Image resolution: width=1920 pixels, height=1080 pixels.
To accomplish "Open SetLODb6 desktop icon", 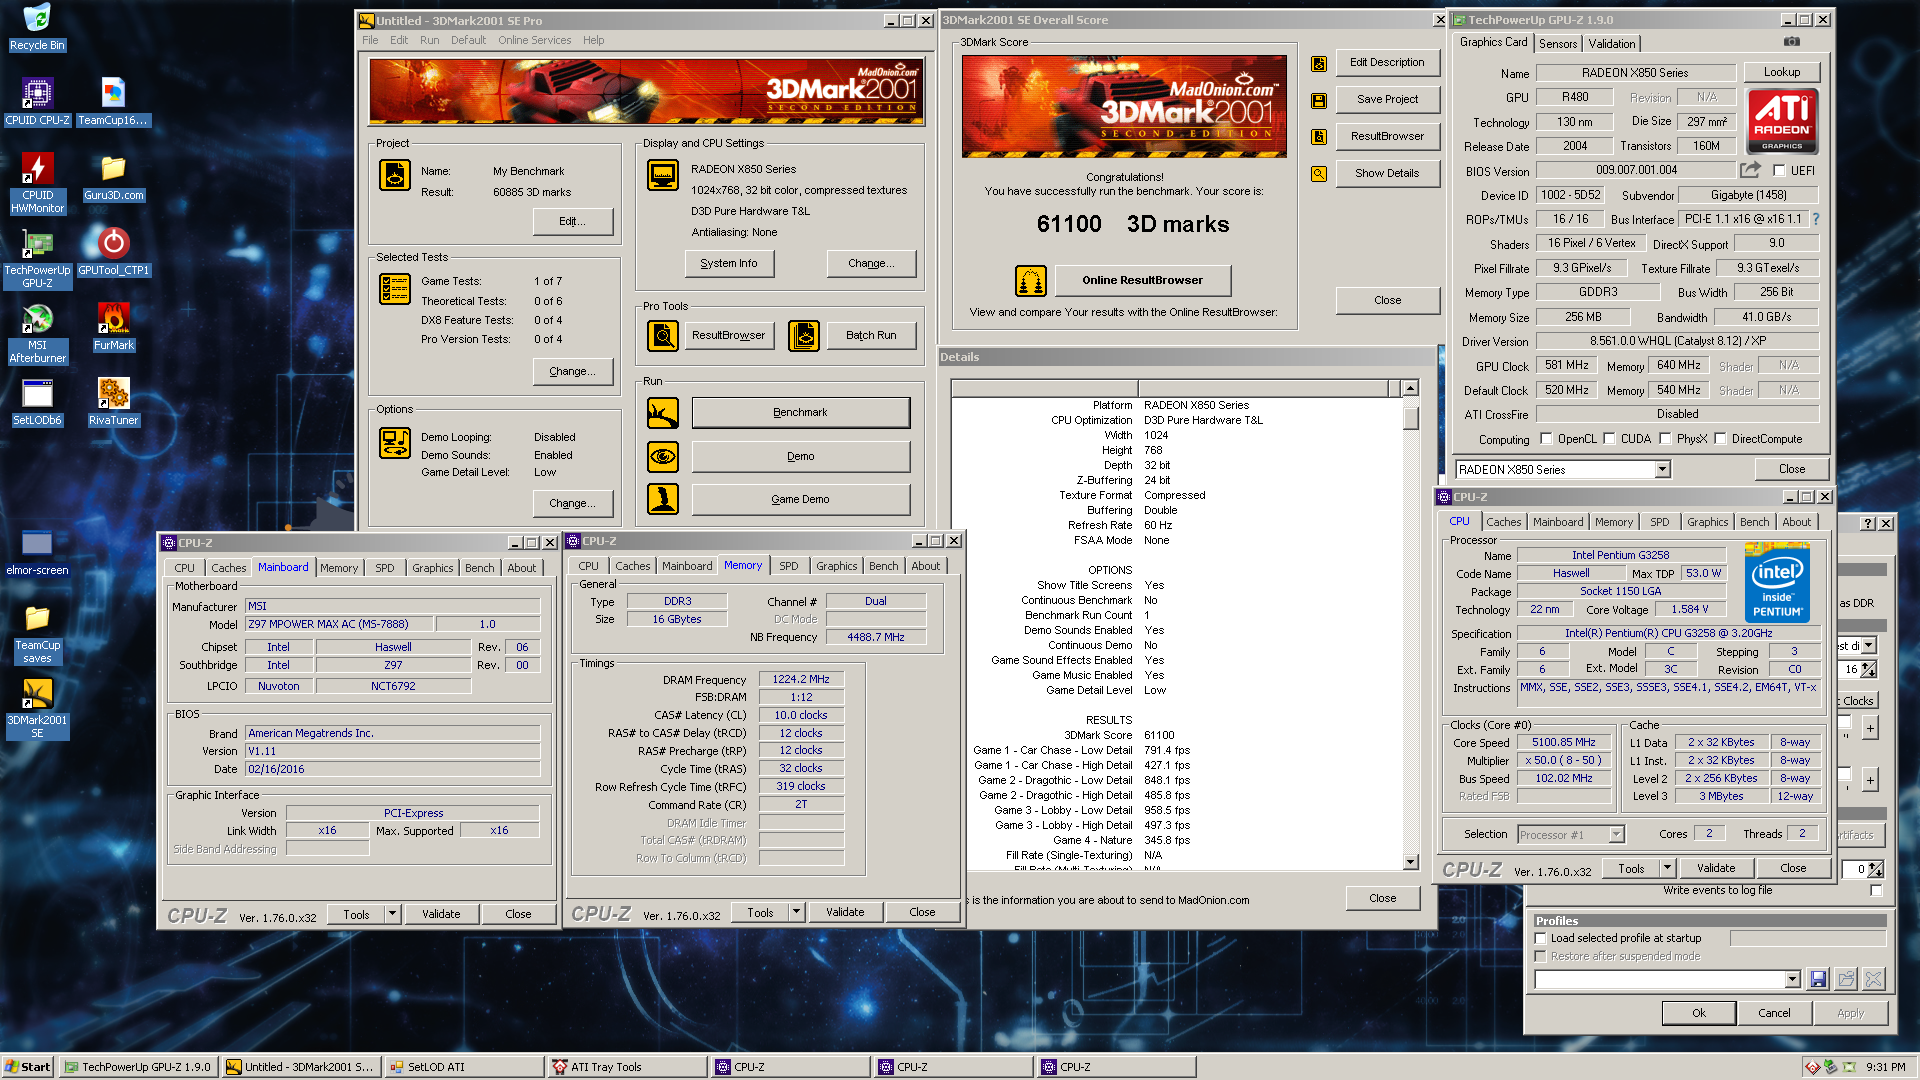I will 37,402.
